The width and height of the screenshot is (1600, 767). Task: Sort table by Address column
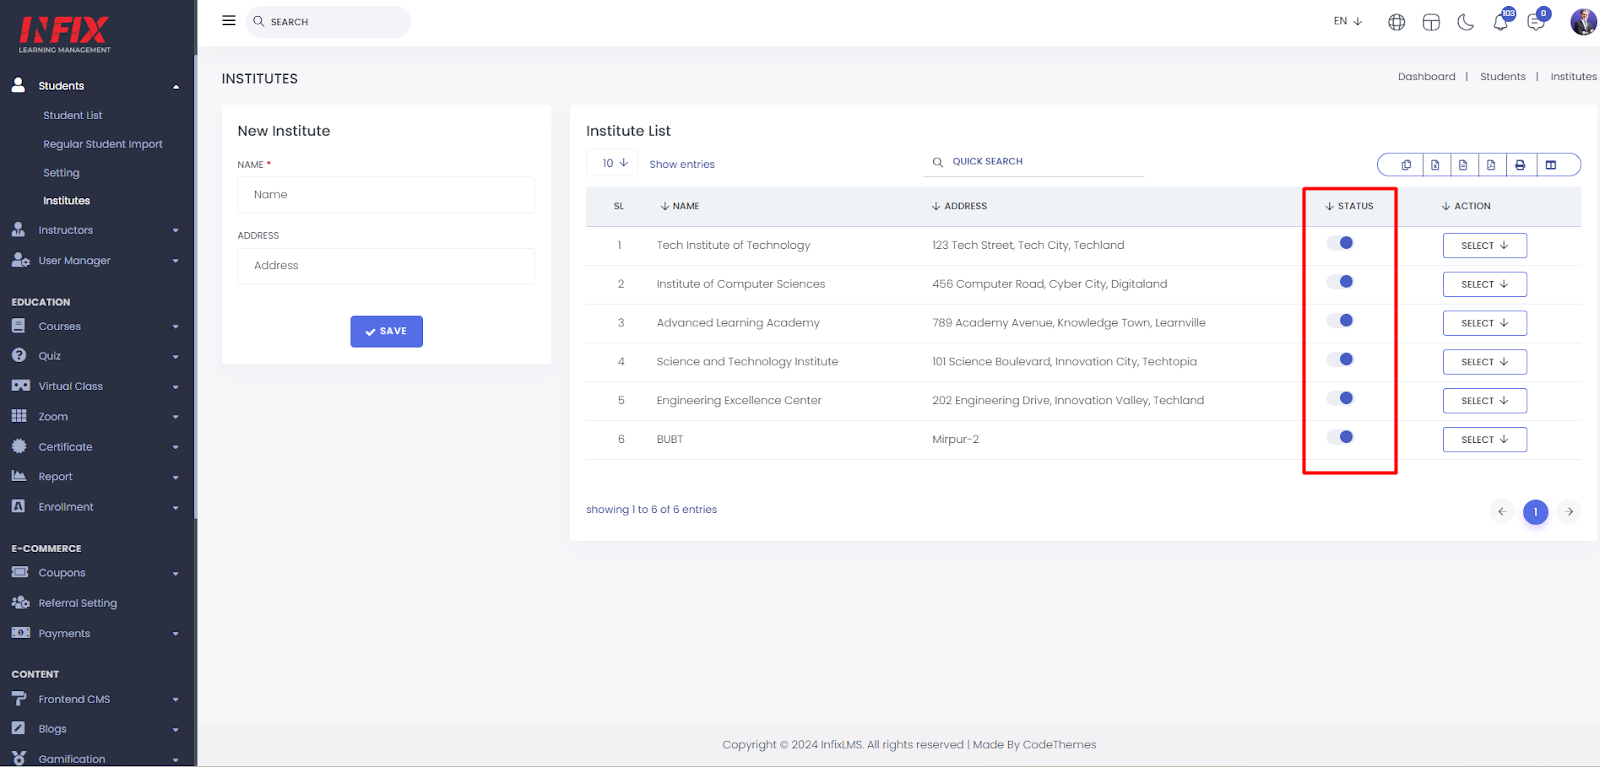click(959, 206)
